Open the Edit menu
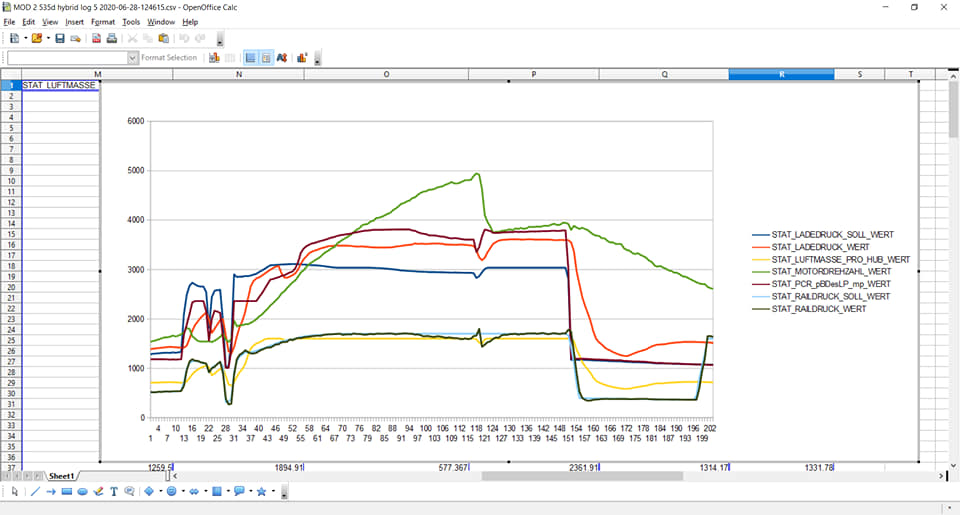This screenshot has width=960, height=515. (x=29, y=21)
